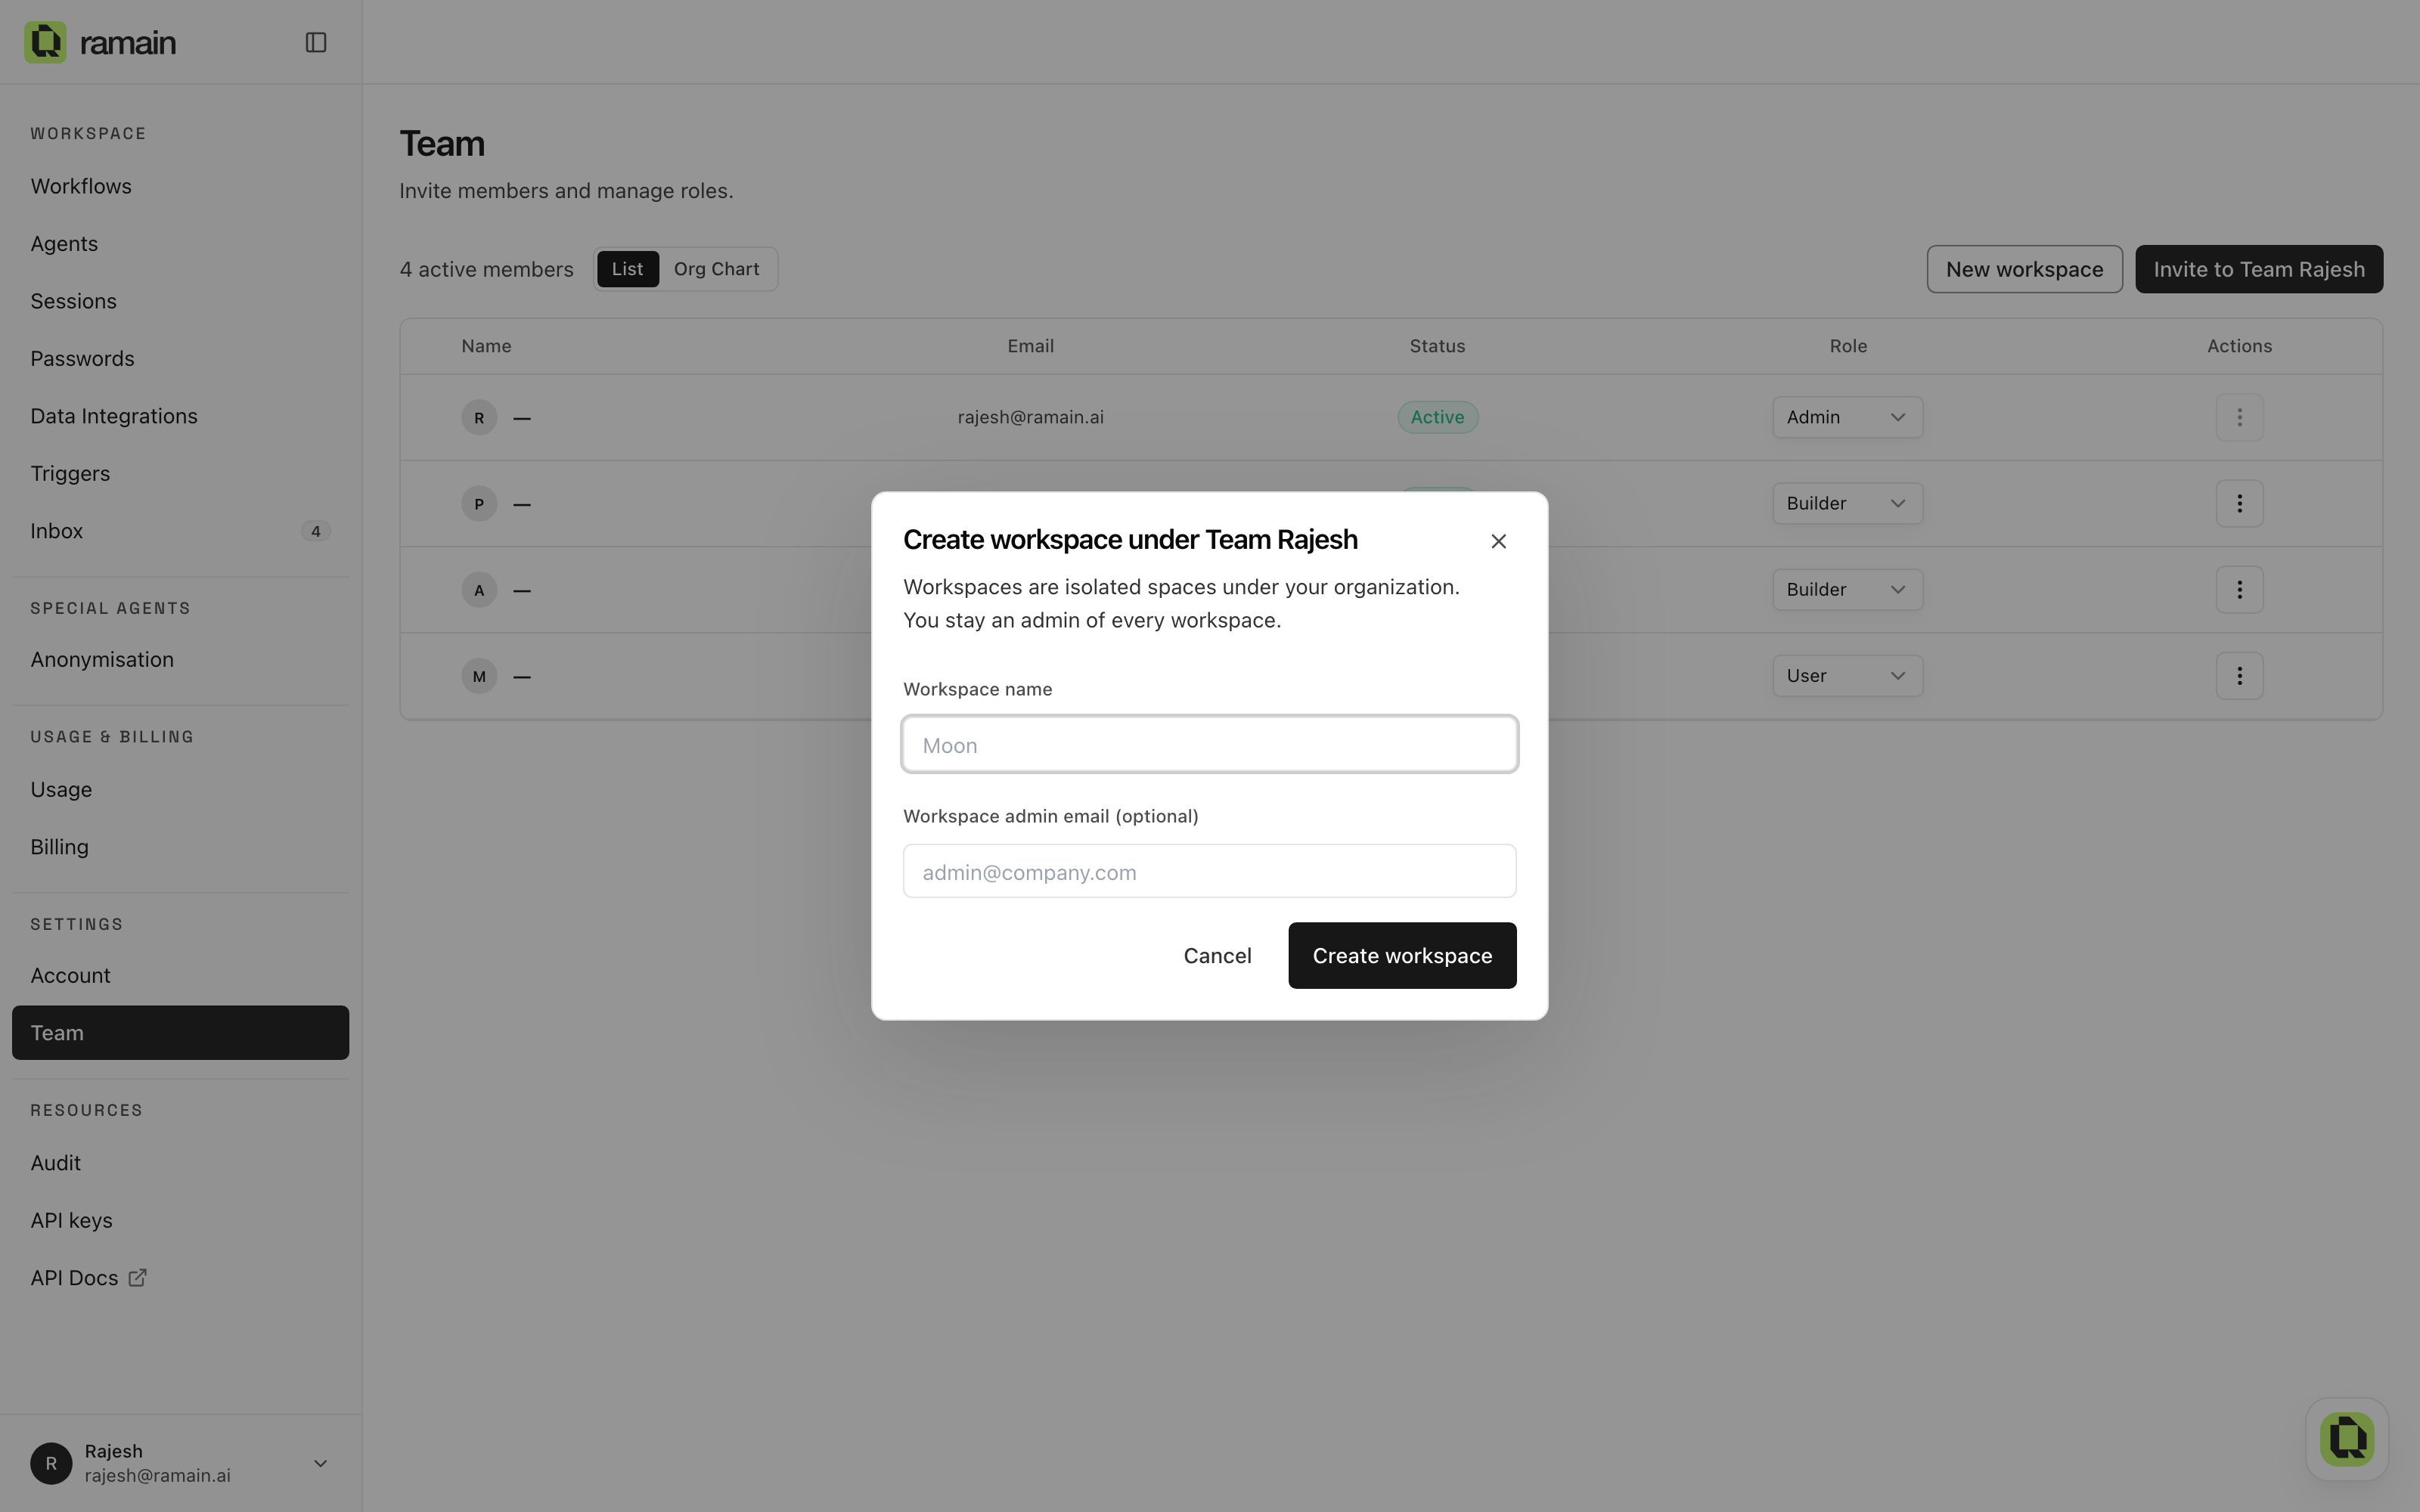
Task: Click the A member avatar
Action: 479,590
